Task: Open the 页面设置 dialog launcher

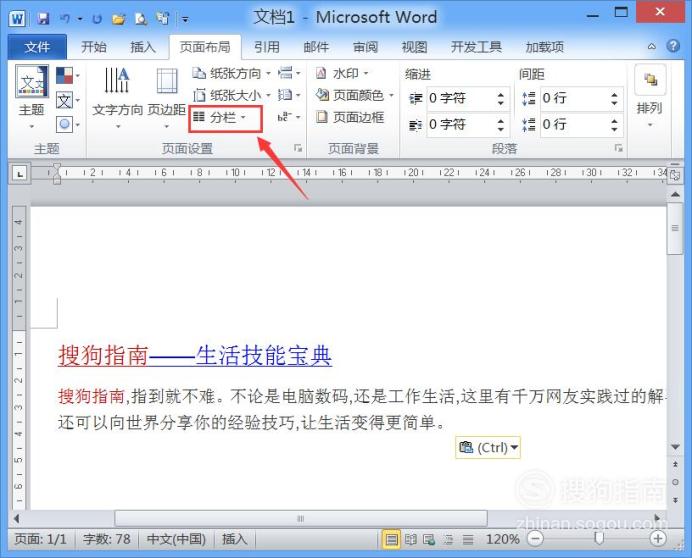Action: pos(298,148)
